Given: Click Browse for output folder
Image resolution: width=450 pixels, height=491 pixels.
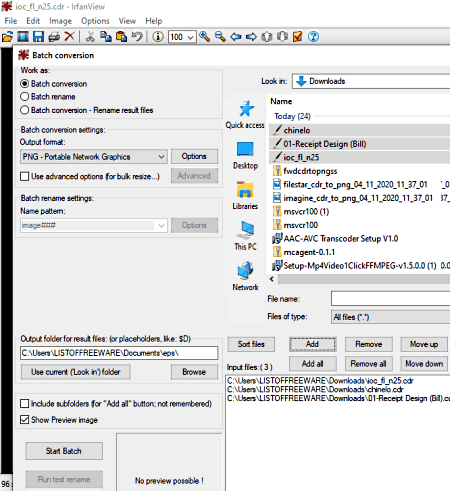Looking at the screenshot, I should point(194,372).
